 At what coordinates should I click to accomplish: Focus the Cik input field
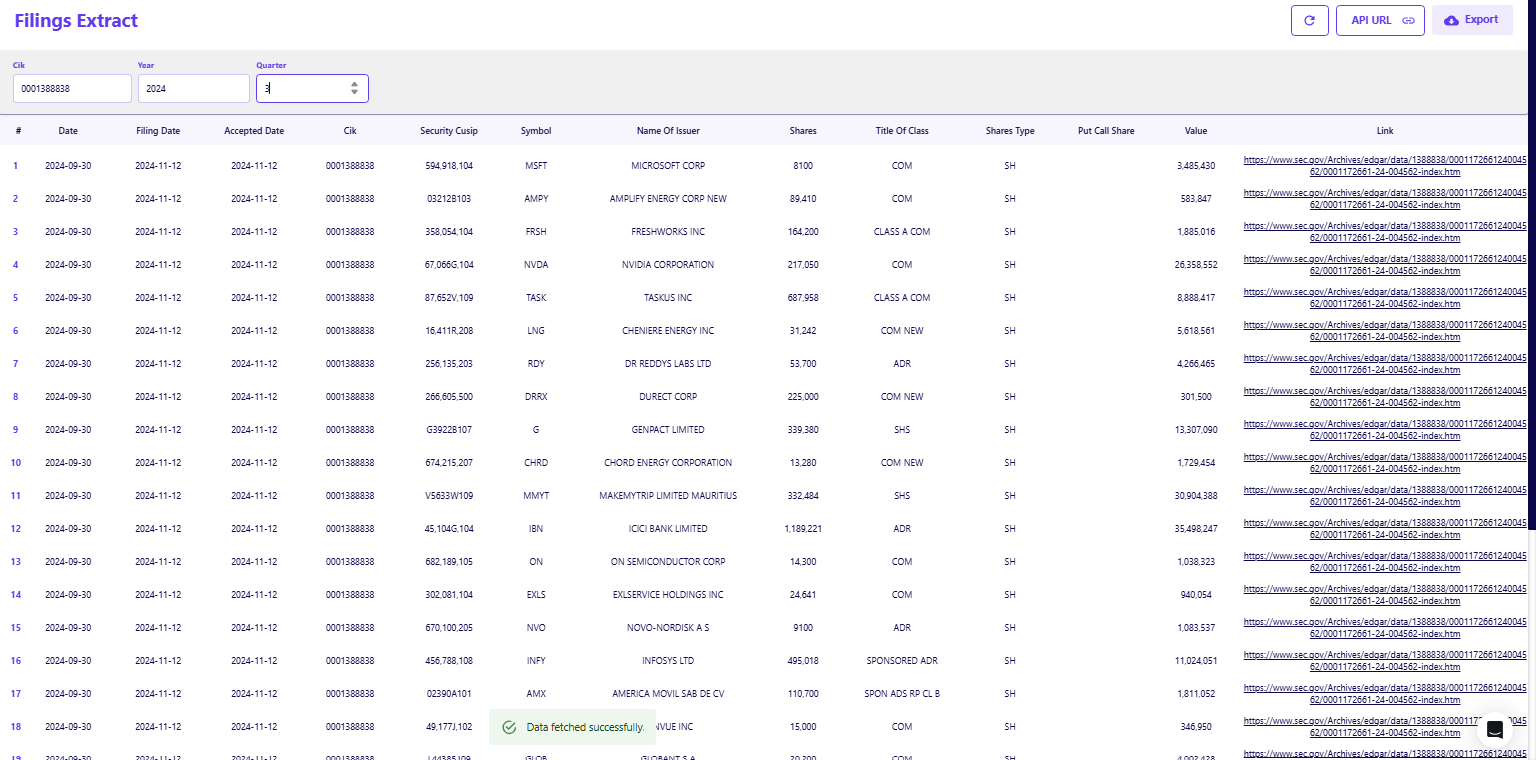[x=72, y=88]
